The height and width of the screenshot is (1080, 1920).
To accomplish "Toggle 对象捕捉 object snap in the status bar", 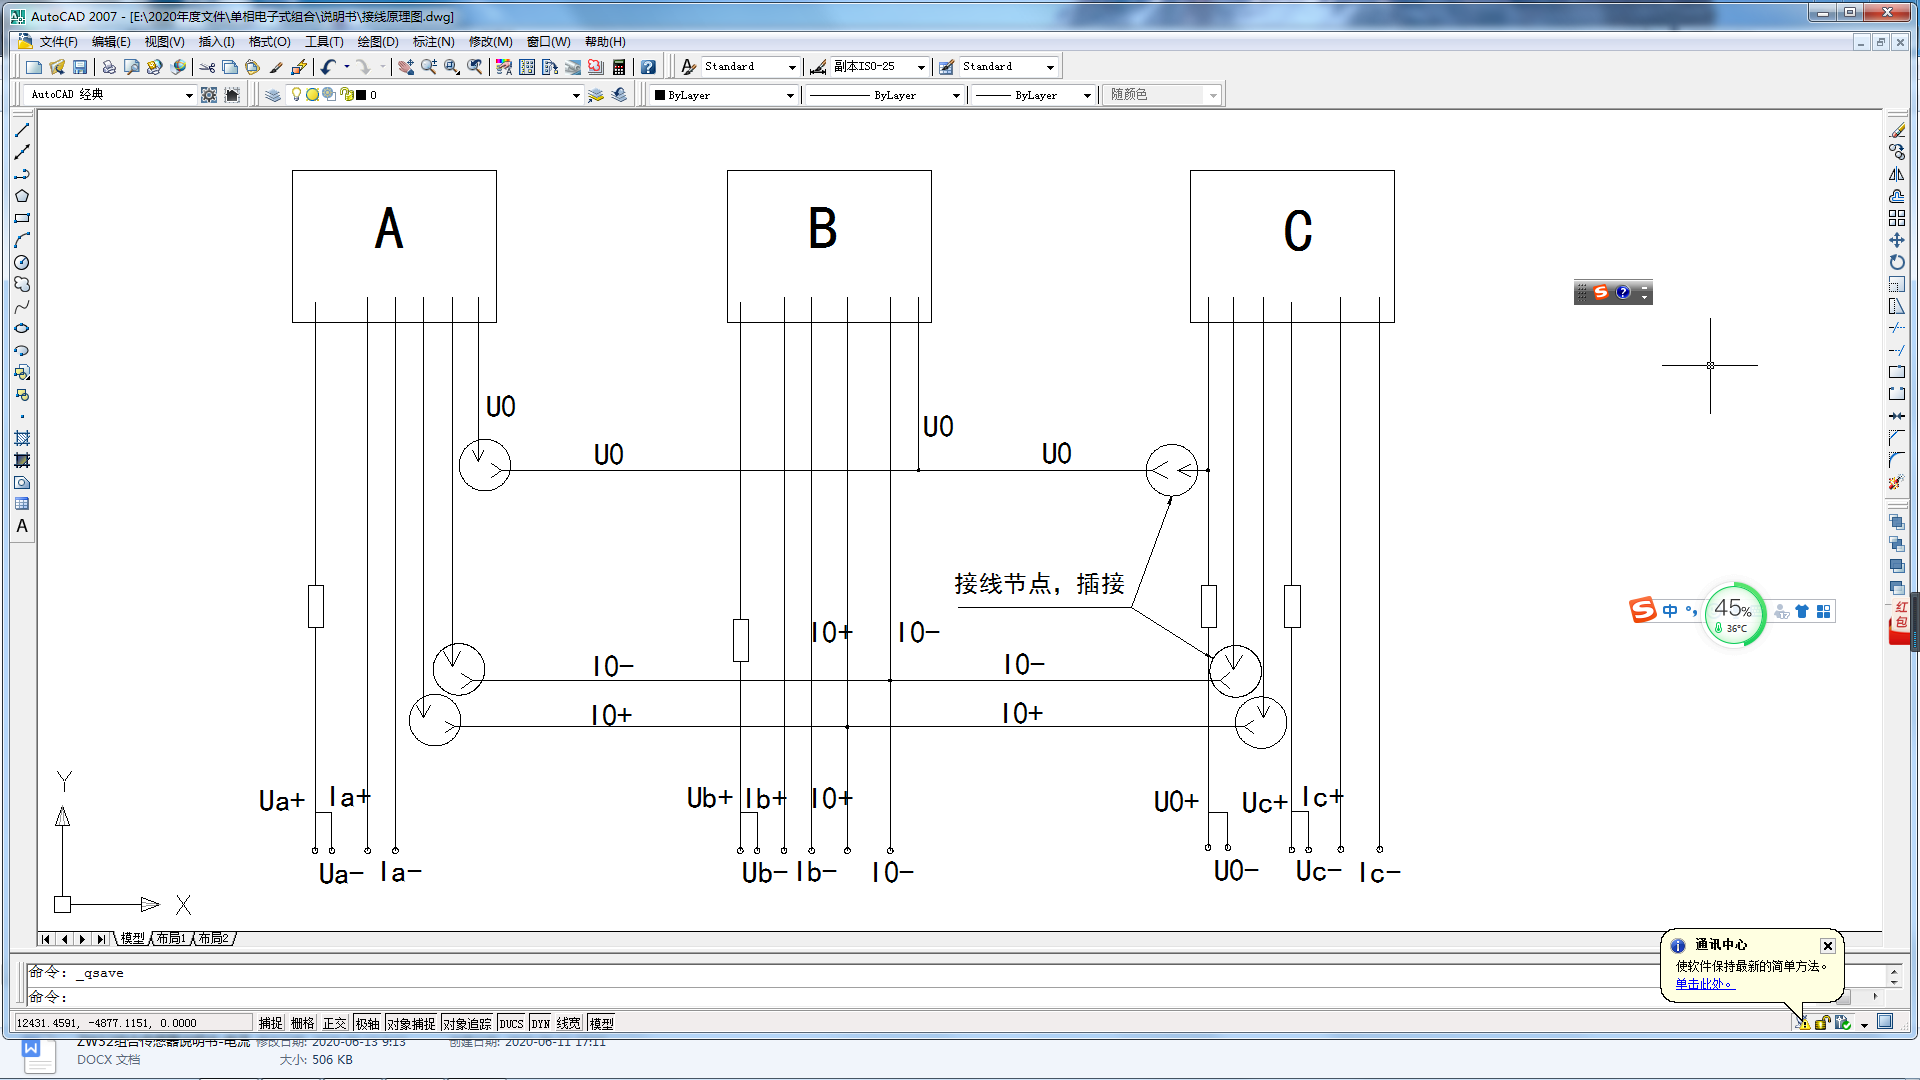I will click(410, 1023).
